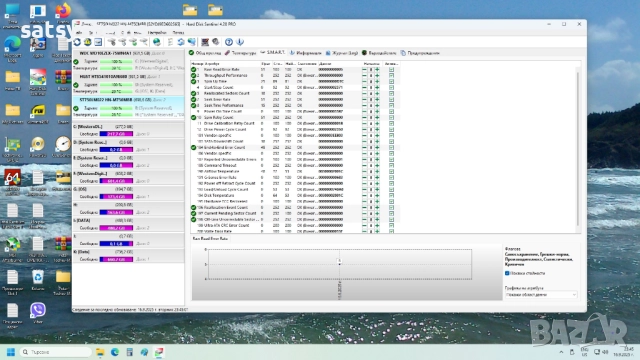The image size is (640, 360).
Task: Toggle enable box in Start/Stop Count row
Action: (x=391, y=88)
